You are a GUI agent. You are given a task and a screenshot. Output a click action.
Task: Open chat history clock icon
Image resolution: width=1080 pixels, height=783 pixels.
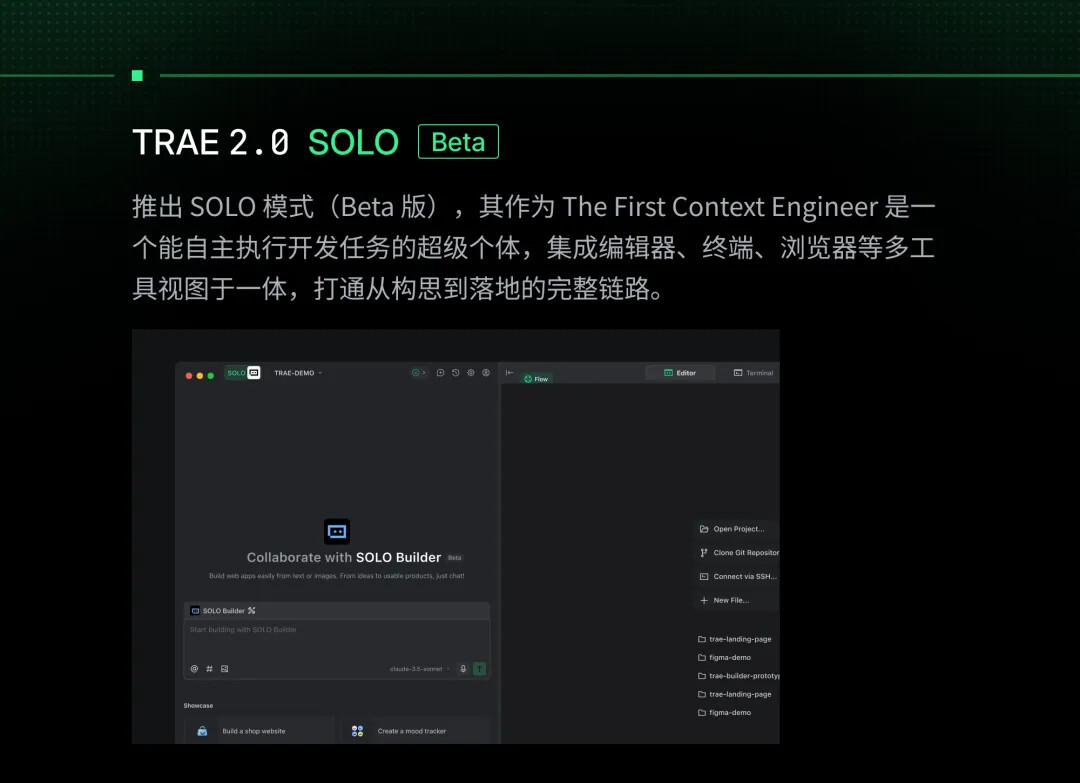pos(455,373)
